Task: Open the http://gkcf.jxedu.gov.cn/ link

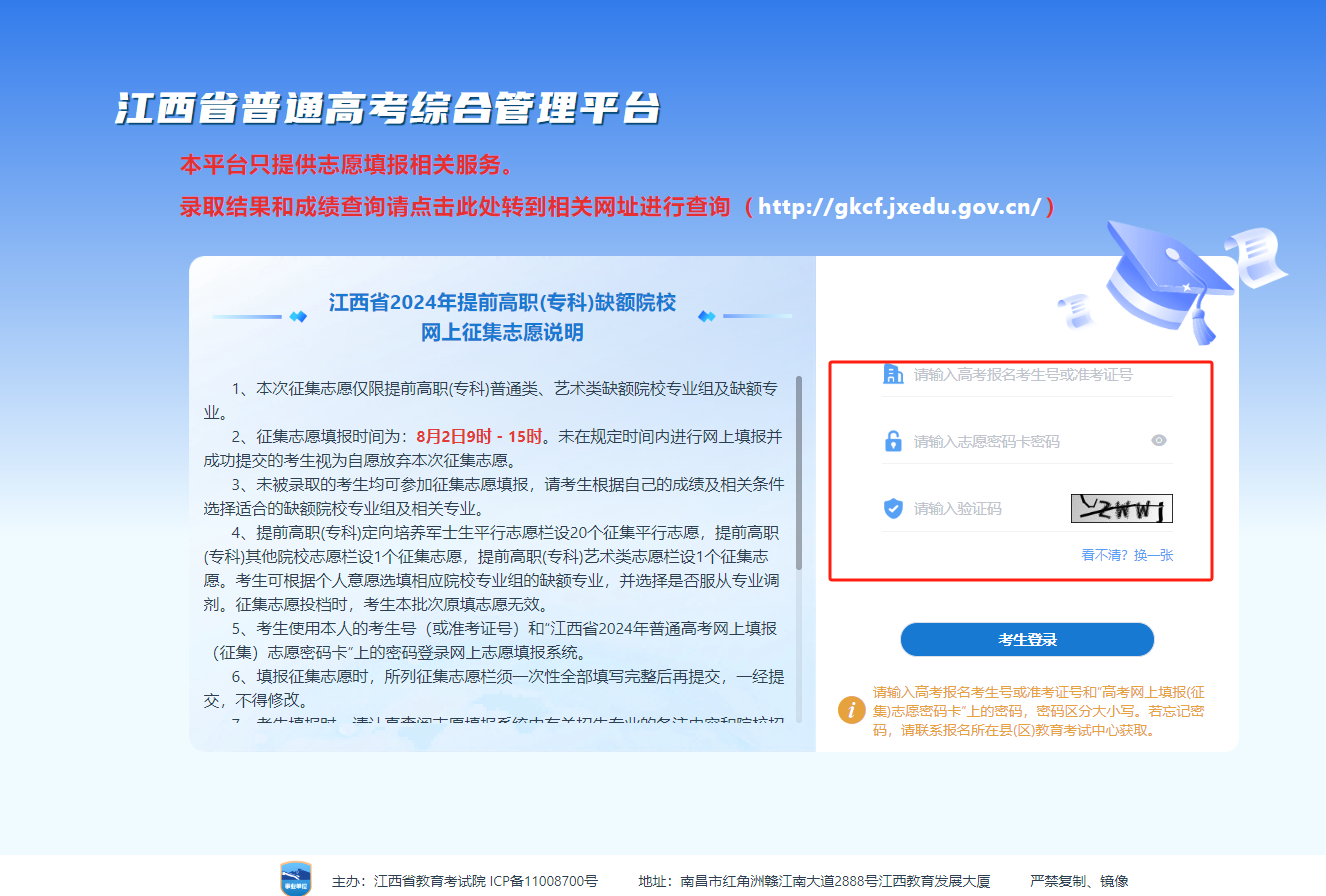Action: tap(900, 207)
